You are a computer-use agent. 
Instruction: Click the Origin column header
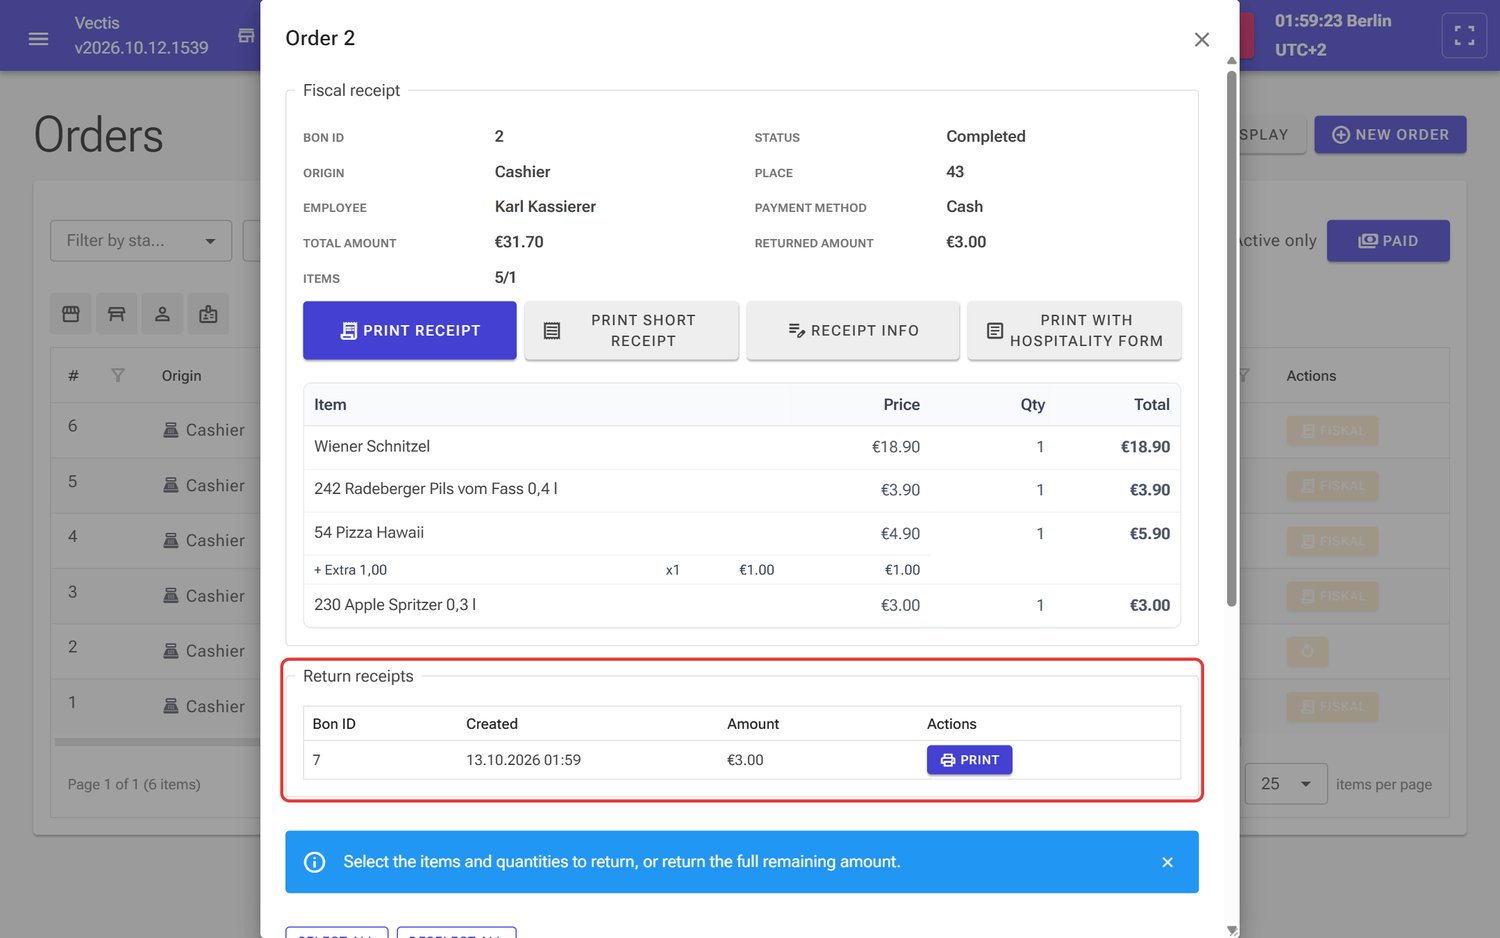(181, 376)
